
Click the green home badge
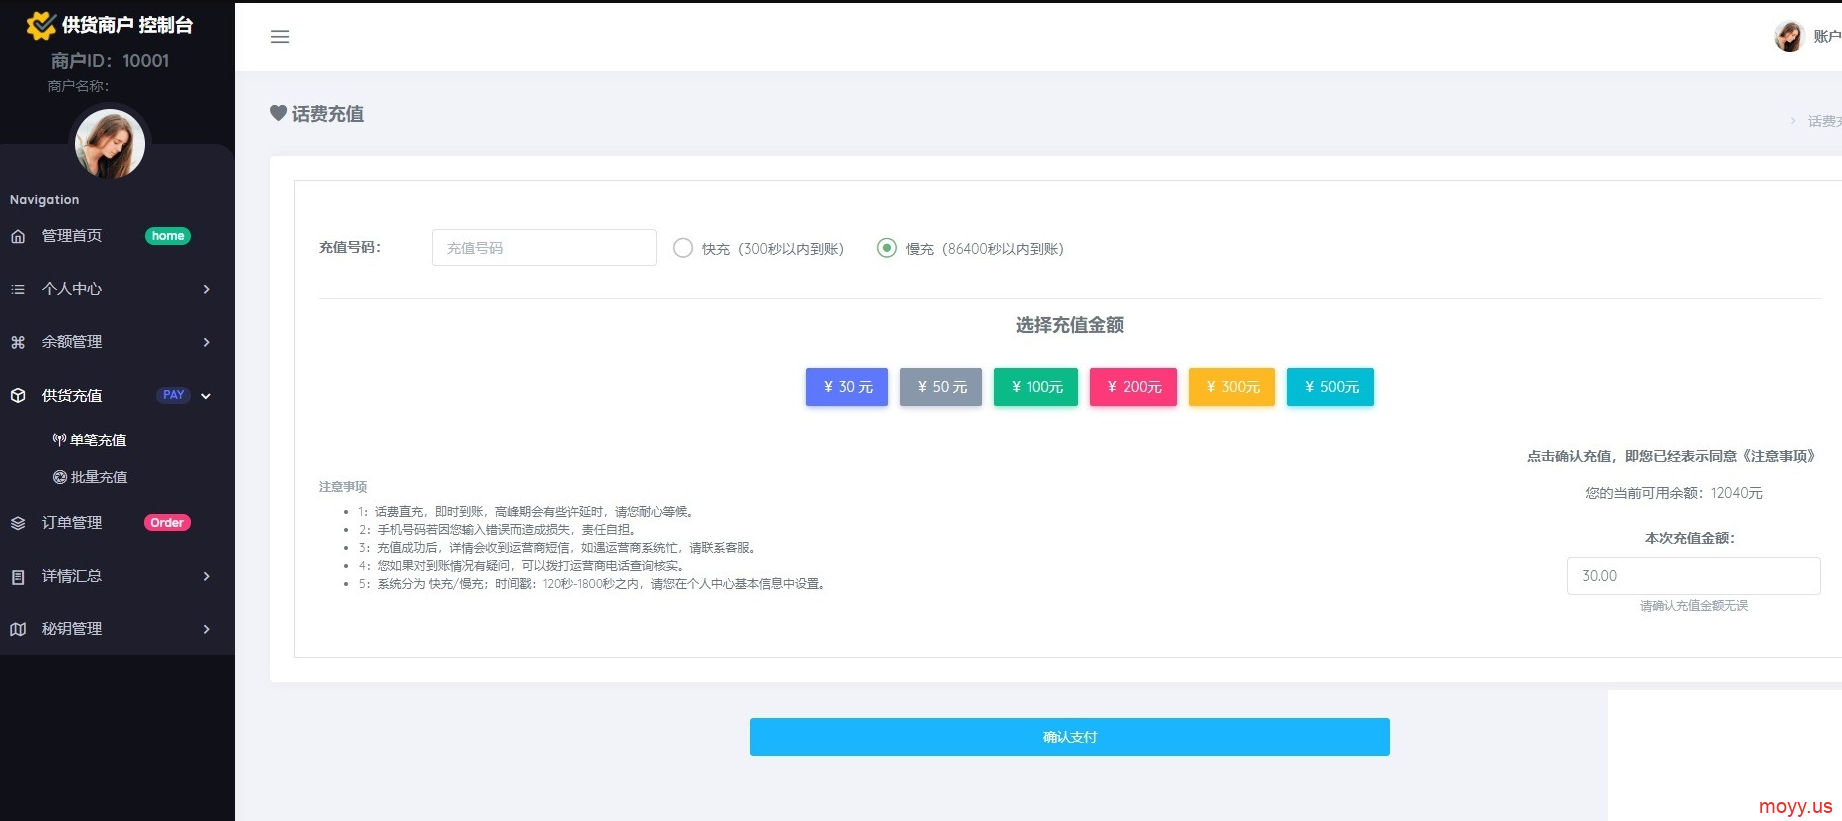pos(168,236)
